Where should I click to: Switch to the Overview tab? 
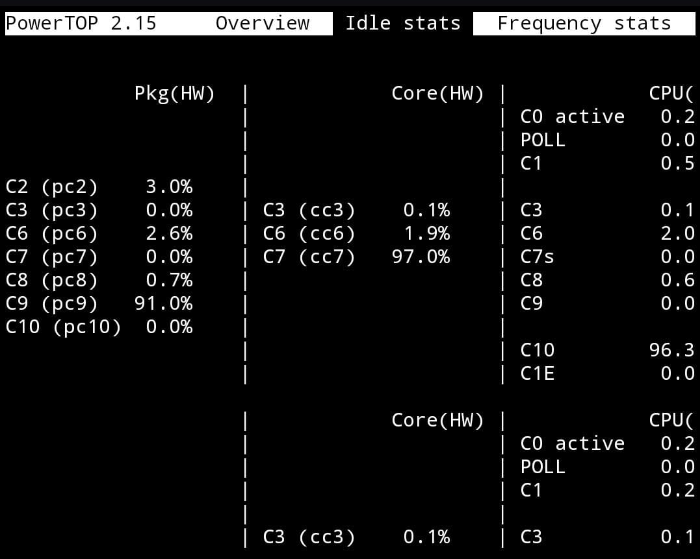click(x=262, y=23)
